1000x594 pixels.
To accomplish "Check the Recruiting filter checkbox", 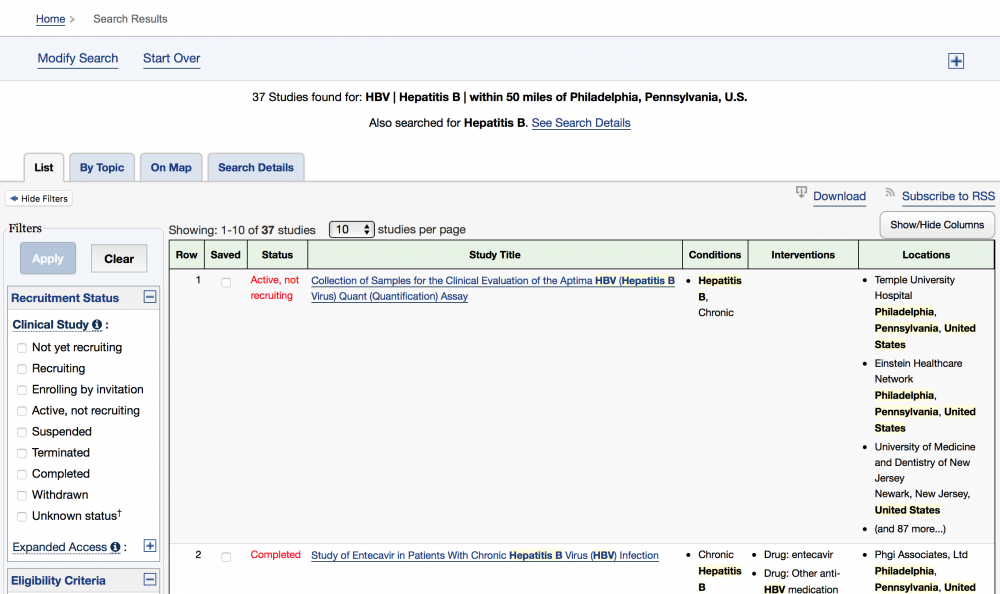I will pos(22,369).
